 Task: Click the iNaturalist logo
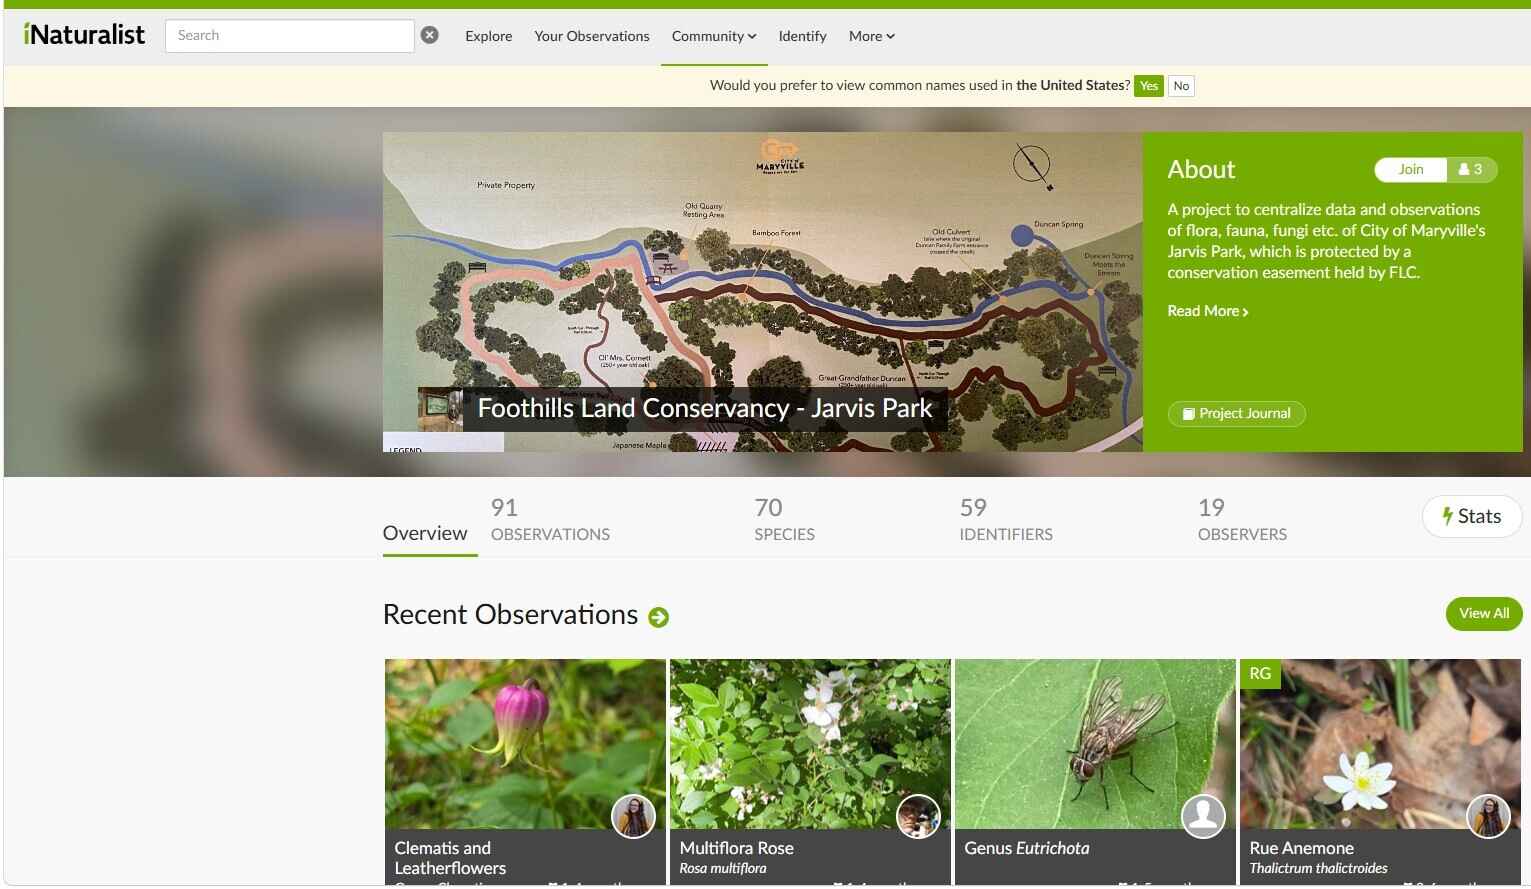(x=84, y=35)
